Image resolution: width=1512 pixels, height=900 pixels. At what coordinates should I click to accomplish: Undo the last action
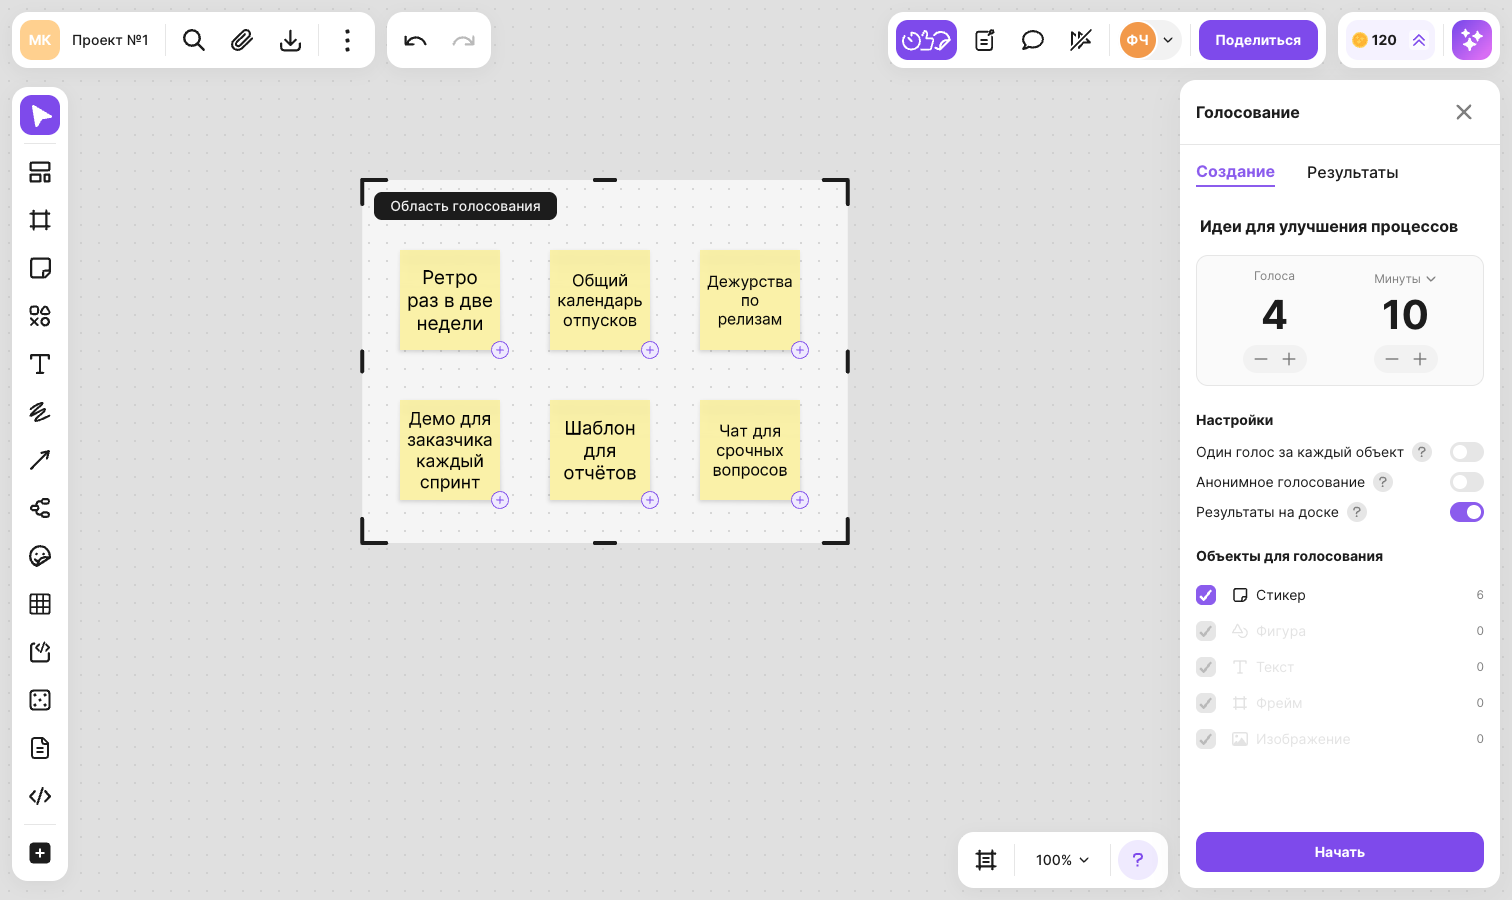pyautogui.click(x=415, y=40)
